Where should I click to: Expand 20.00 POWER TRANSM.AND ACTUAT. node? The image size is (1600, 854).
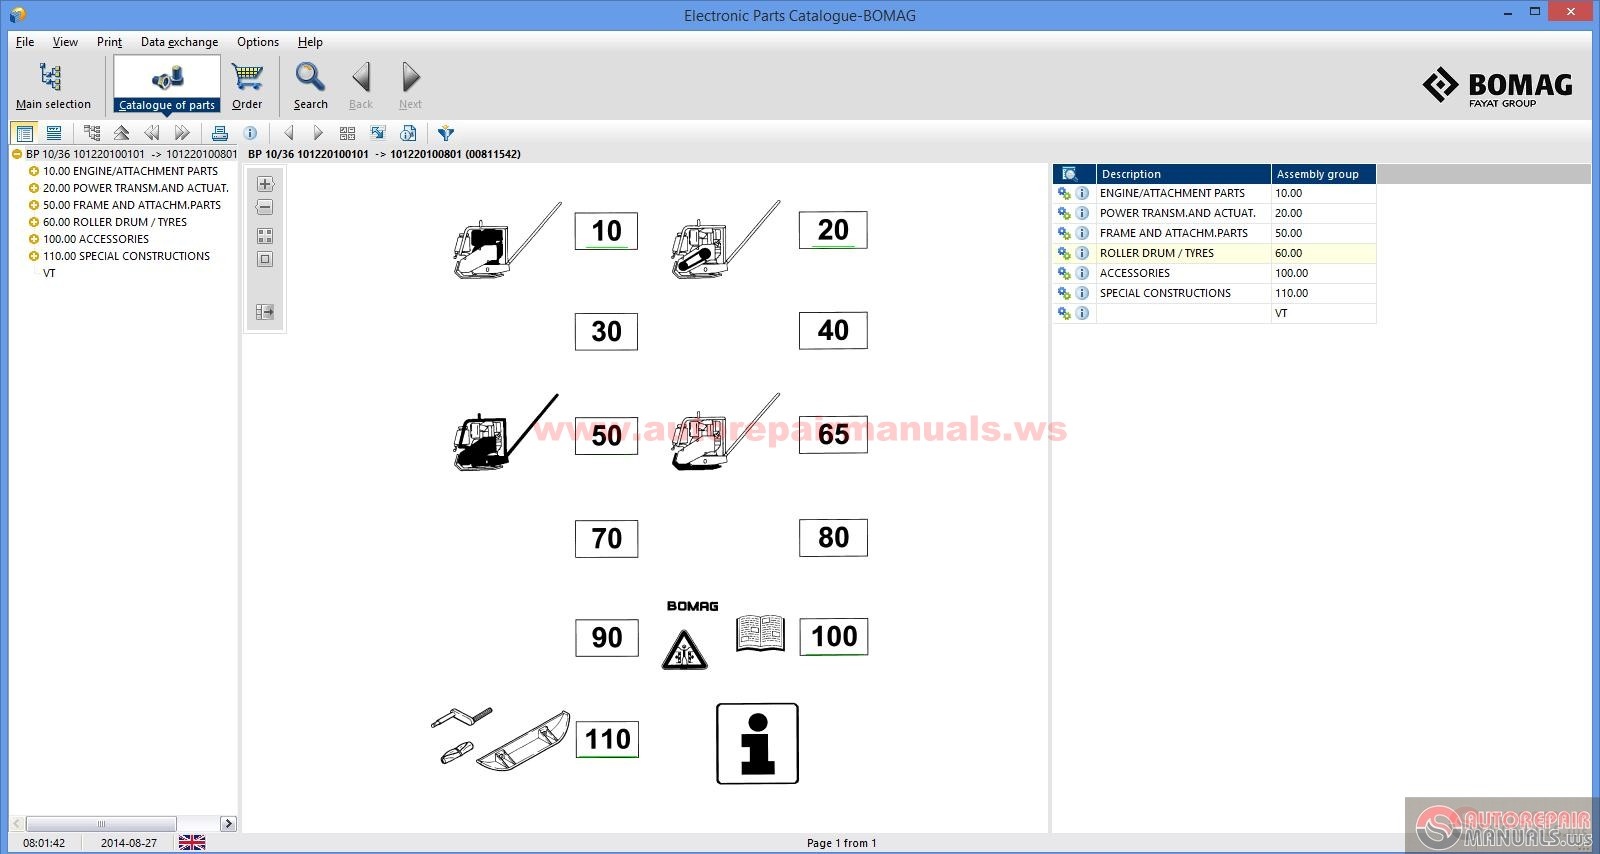(34, 188)
